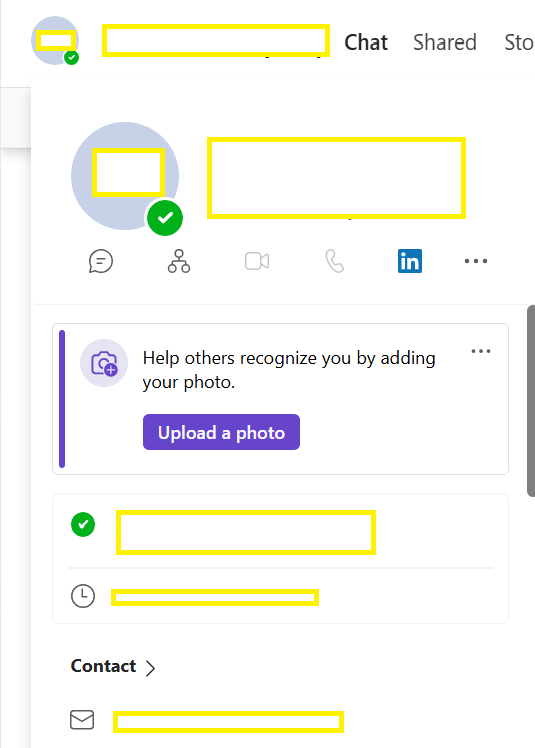This screenshot has height=748, width=535.
Task: Select the green availability status icon in card
Action: coord(83,524)
